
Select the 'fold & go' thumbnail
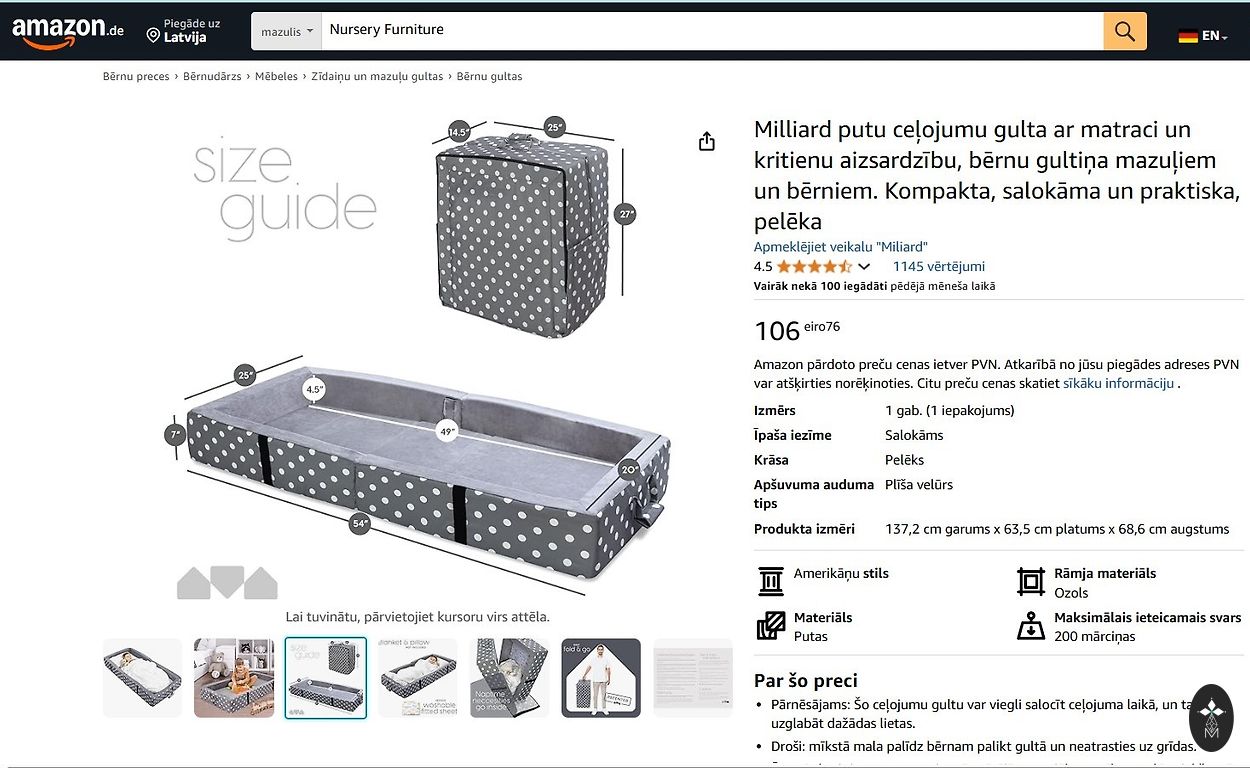[x=601, y=677]
